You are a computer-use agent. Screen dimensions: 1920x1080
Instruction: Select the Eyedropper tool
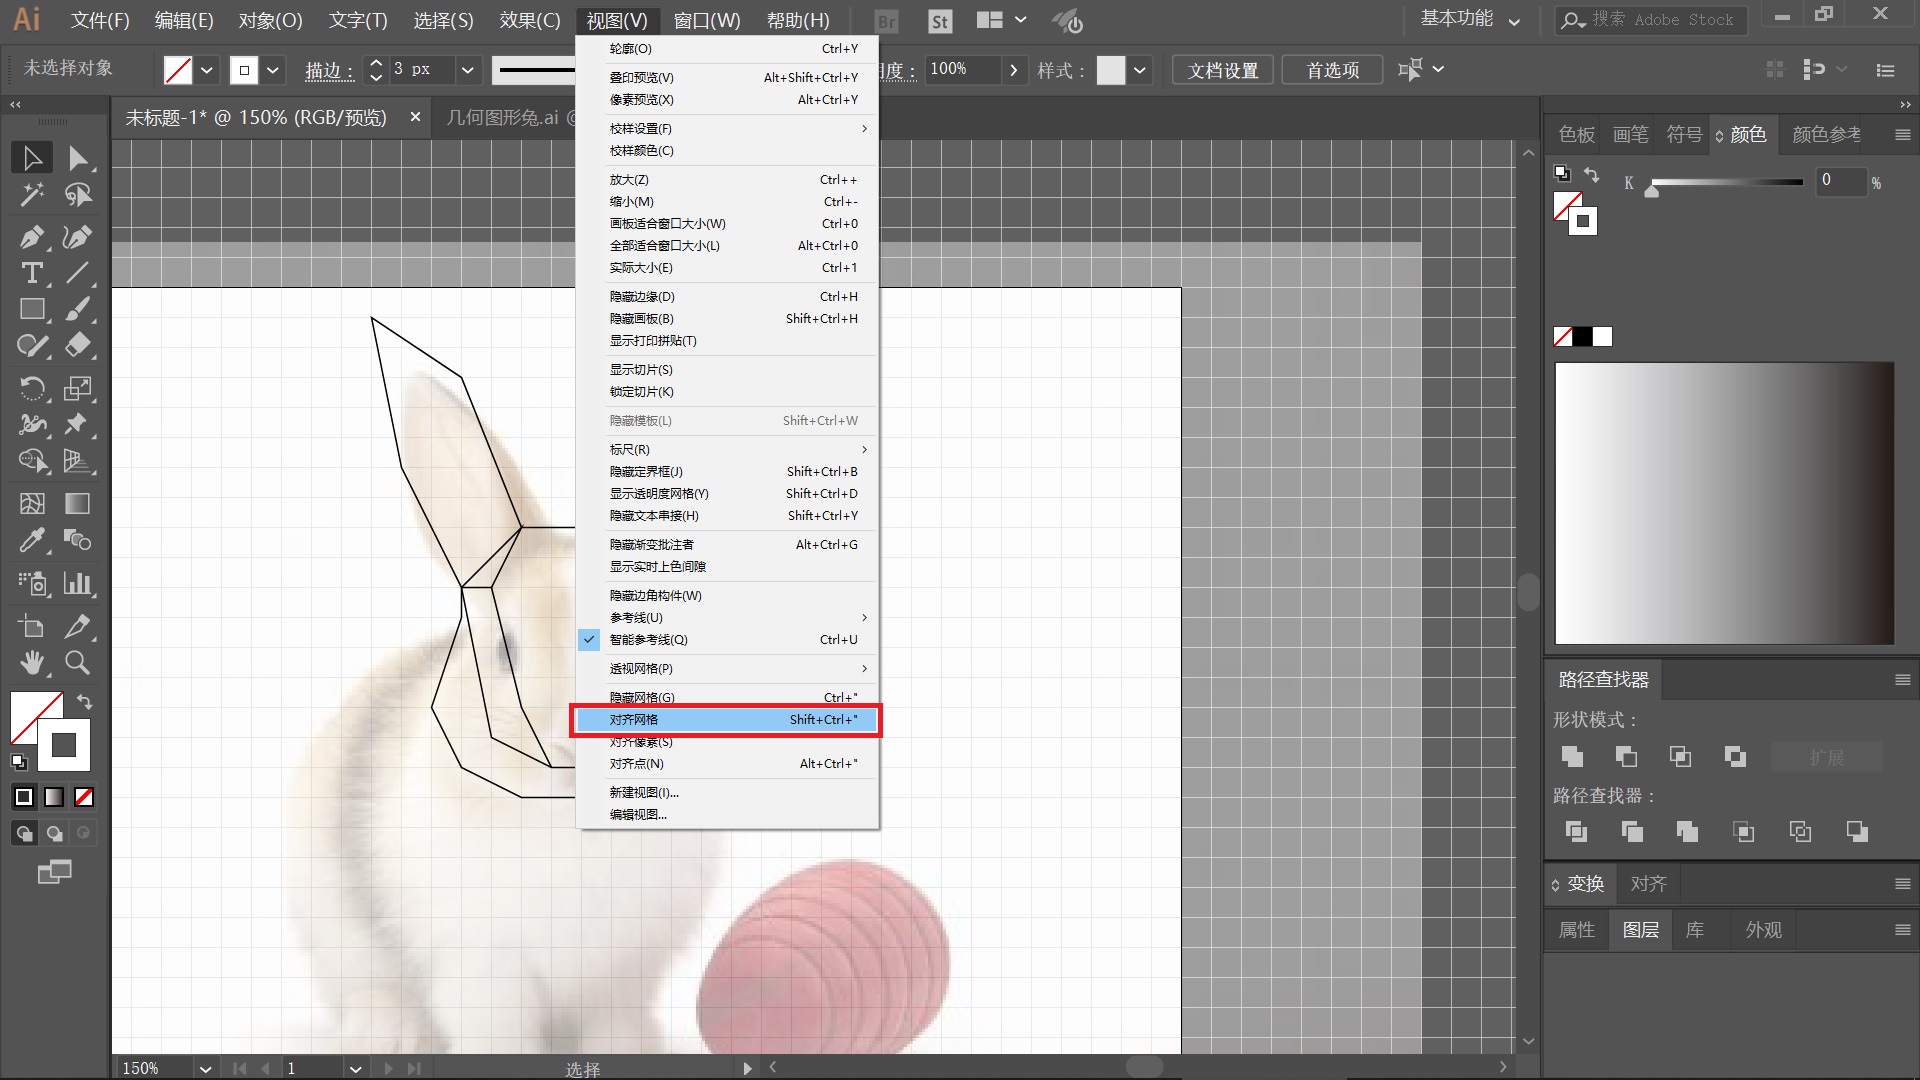(31, 541)
